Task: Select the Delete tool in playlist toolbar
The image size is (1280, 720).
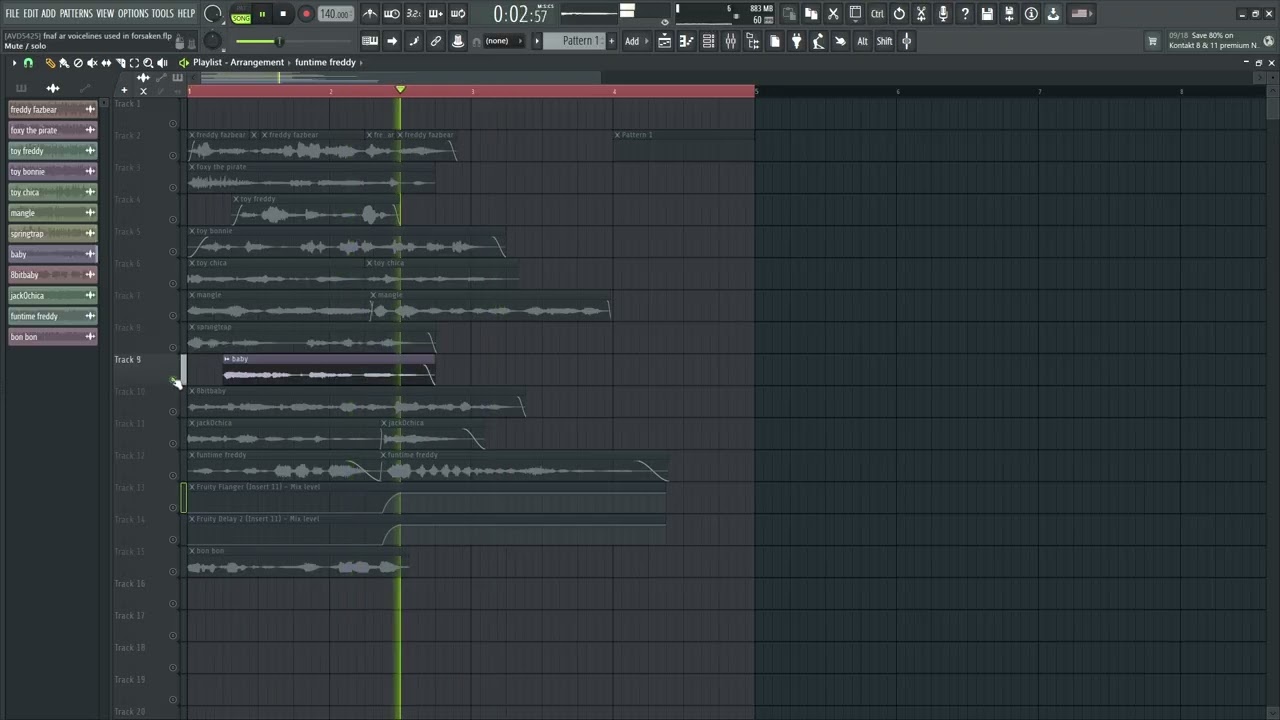Action: tap(78, 63)
